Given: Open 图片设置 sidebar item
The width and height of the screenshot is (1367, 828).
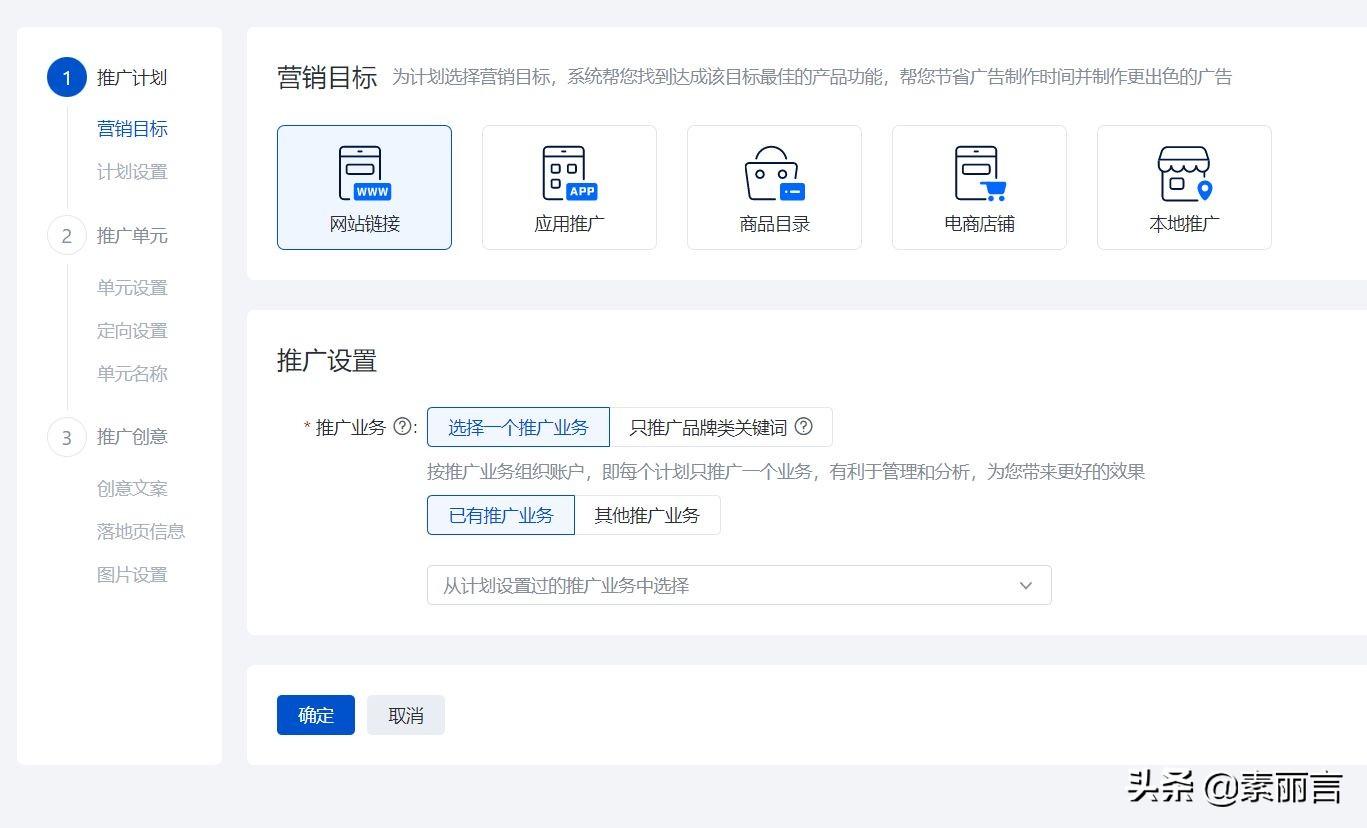Looking at the screenshot, I should [132, 575].
